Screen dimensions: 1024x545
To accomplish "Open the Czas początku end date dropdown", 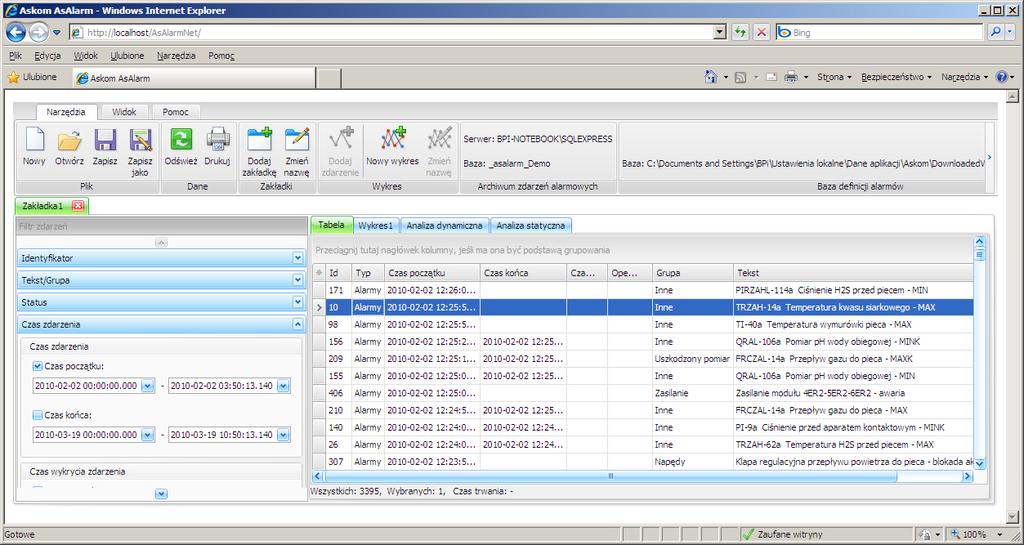I will [x=283, y=386].
